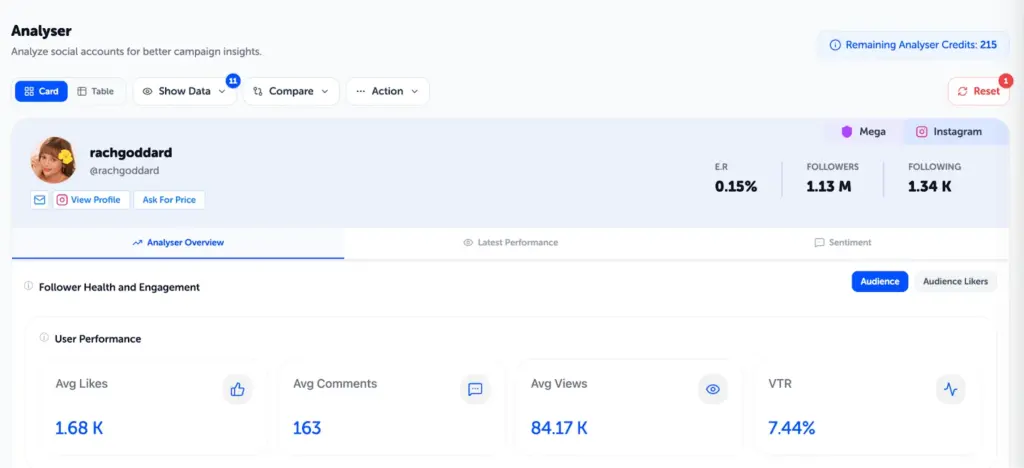Open the Action dropdown menu
Image resolution: width=1024 pixels, height=468 pixels.
[387, 91]
